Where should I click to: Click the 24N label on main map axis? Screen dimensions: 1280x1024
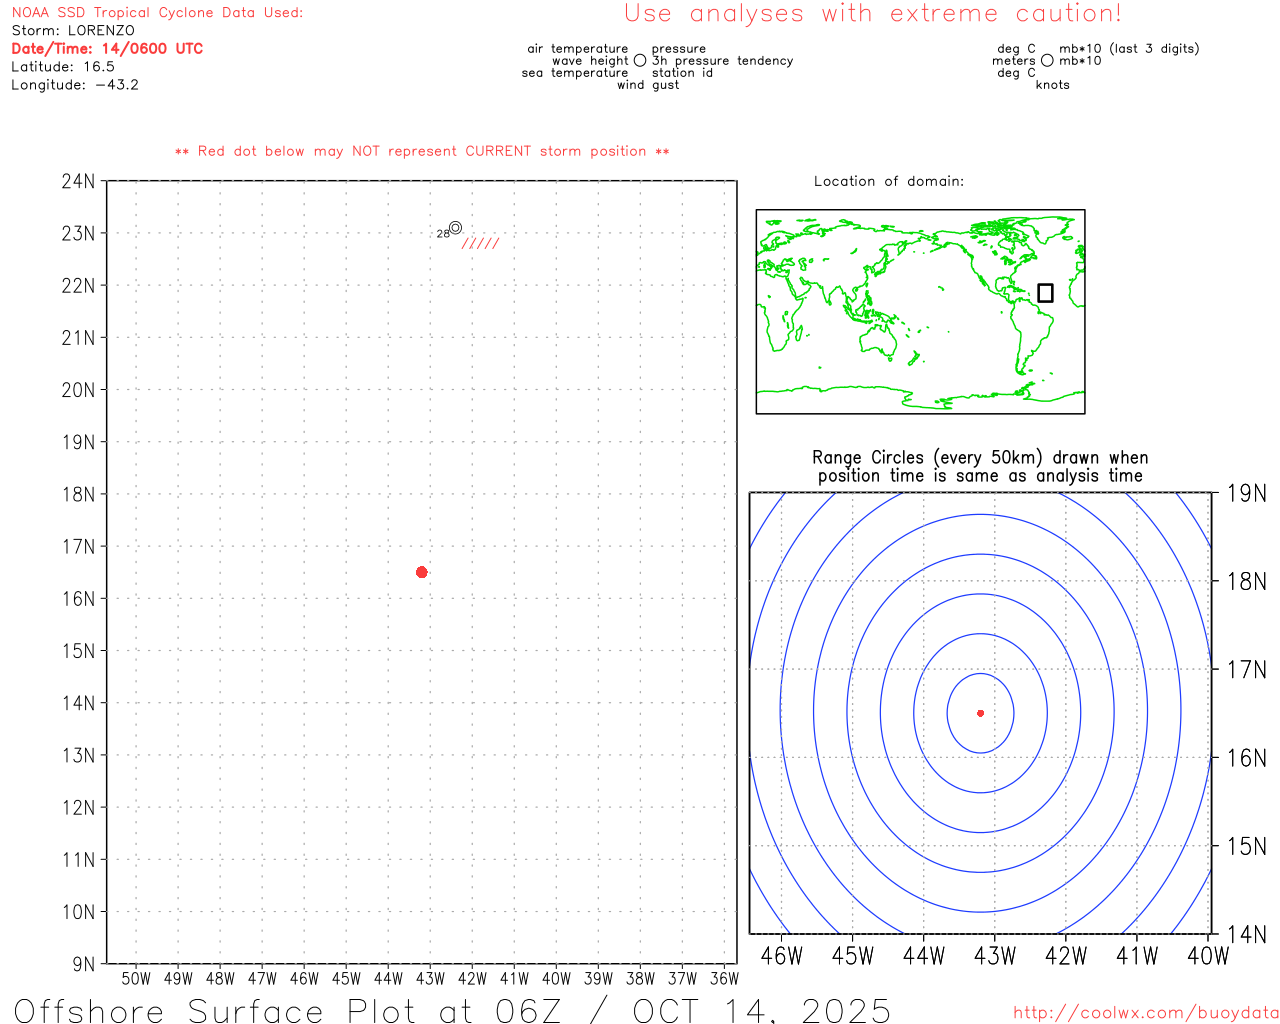pyautogui.click(x=78, y=182)
